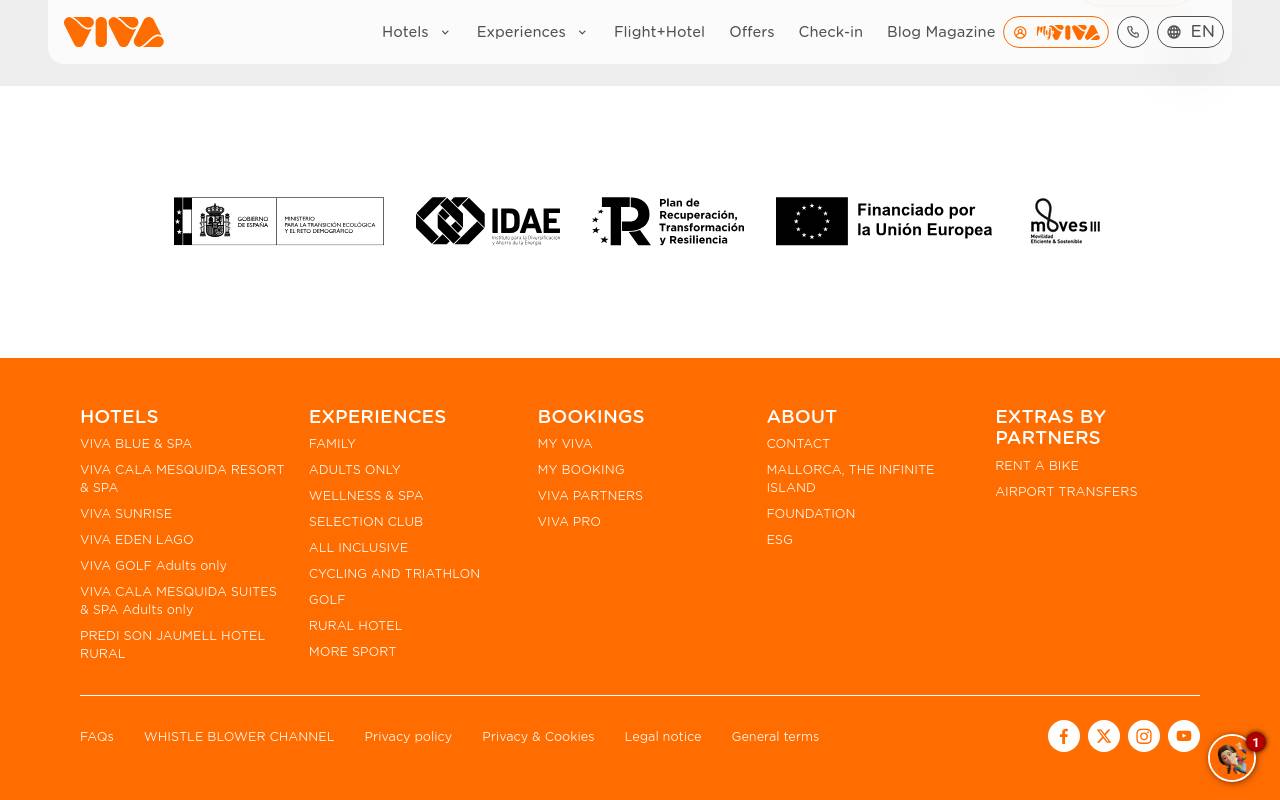Screen dimensions: 1280x800
Task: Click the BOOKINGS footer heading
Action: tap(591, 417)
